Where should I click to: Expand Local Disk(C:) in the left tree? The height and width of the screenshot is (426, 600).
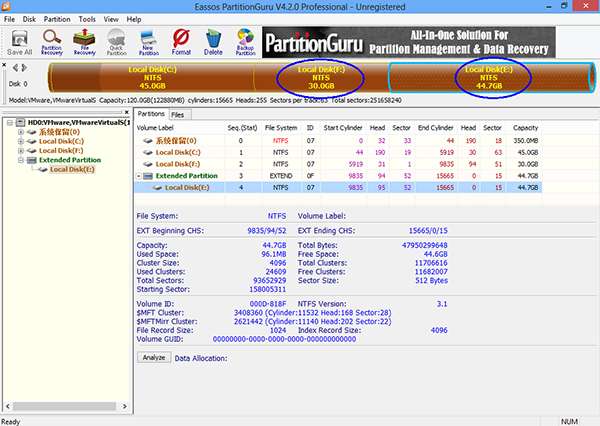[21, 143]
